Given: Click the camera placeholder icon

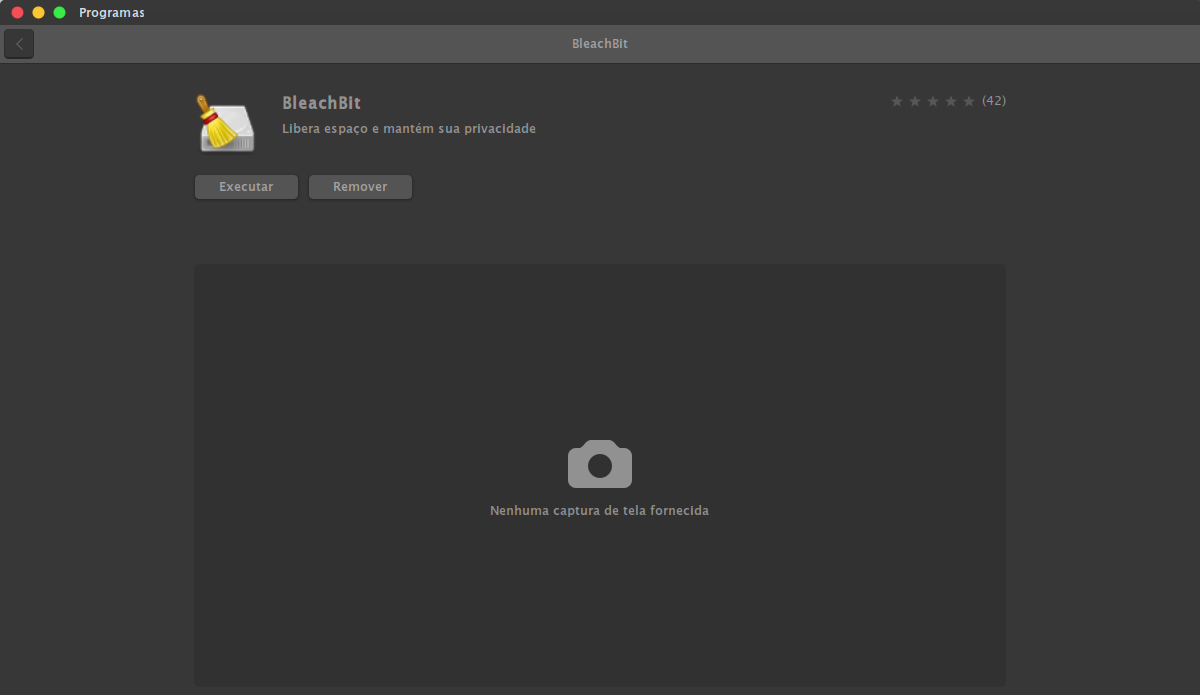Looking at the screenshot, I should click(x=600, y=464).
